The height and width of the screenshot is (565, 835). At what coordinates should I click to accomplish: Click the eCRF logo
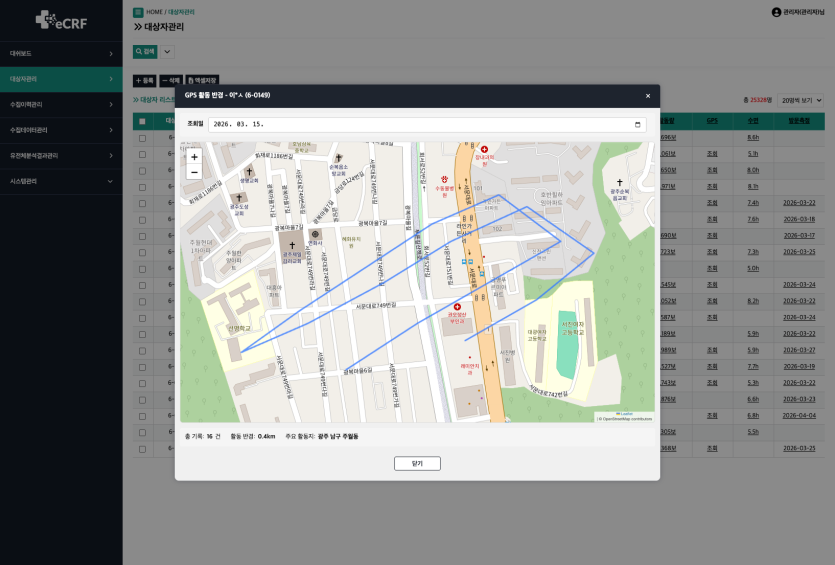tap(61, 20)
